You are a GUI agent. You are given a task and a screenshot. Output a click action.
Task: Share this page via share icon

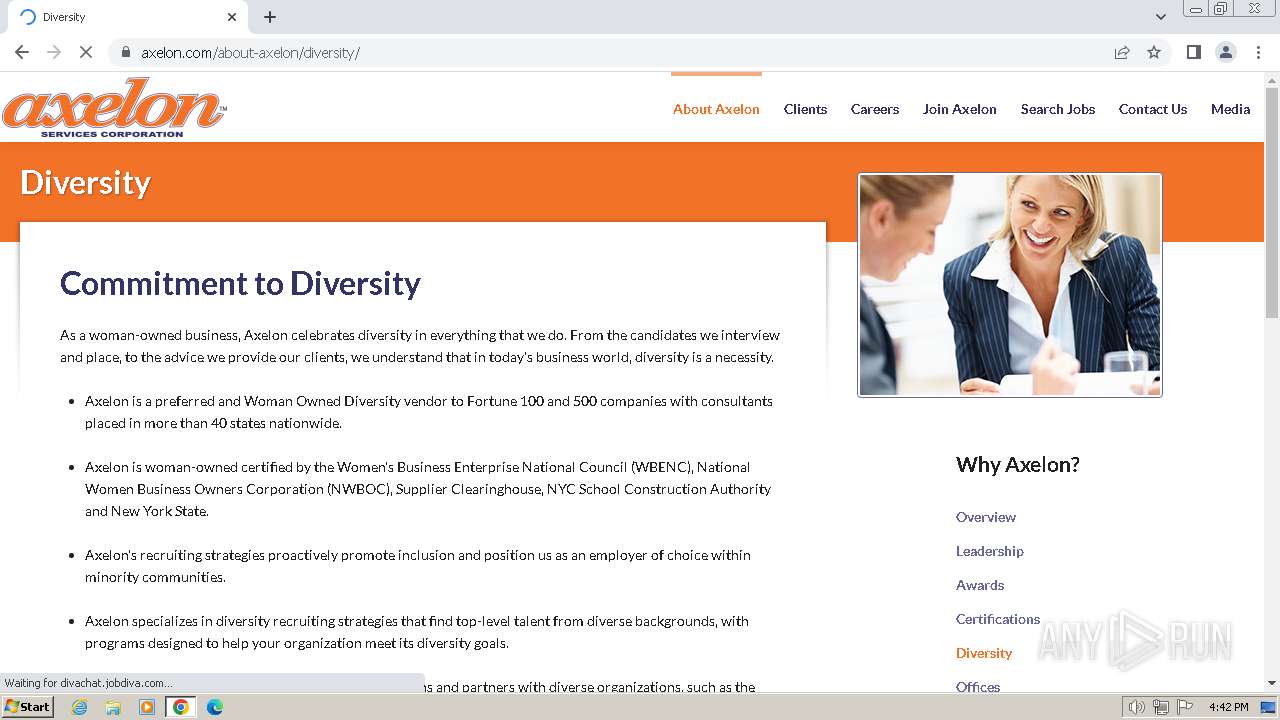(x=1122, y=52)
